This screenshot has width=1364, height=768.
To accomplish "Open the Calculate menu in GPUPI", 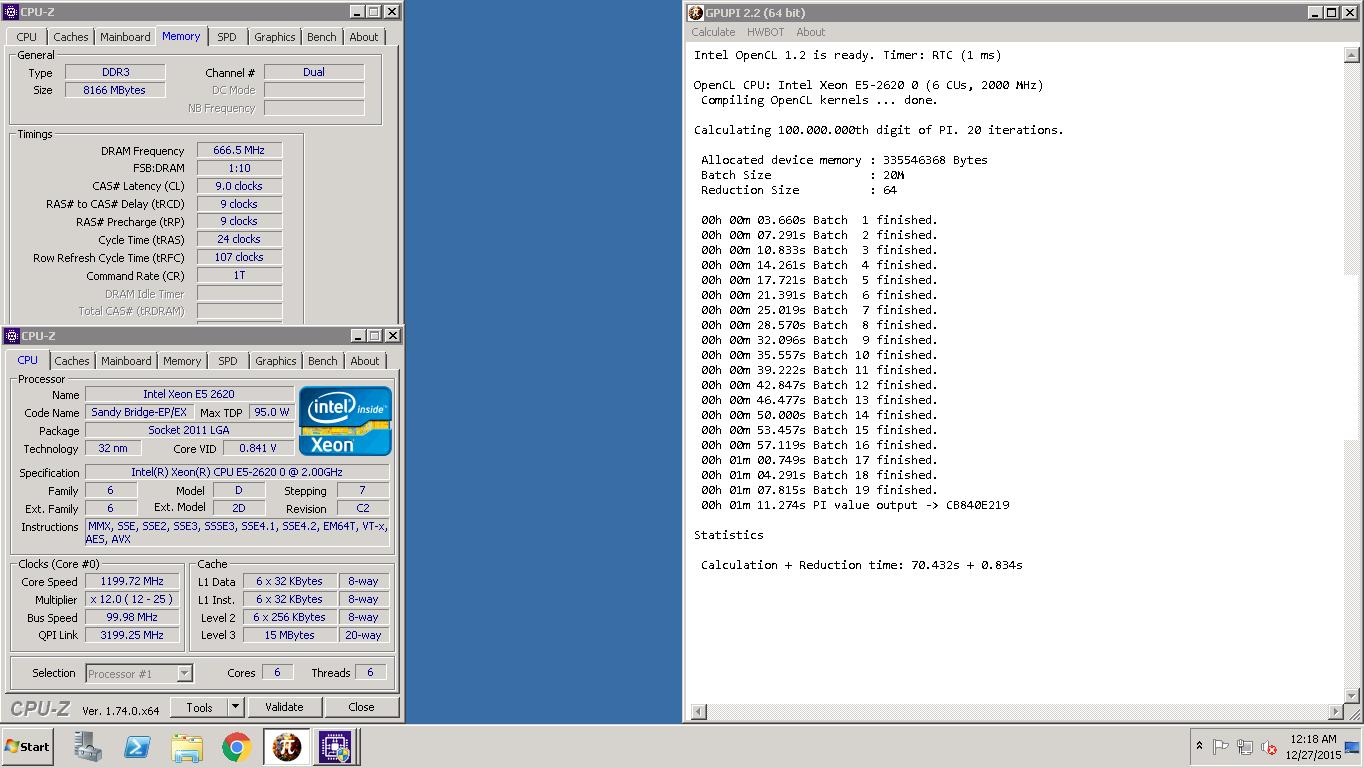I will point(713,32).
